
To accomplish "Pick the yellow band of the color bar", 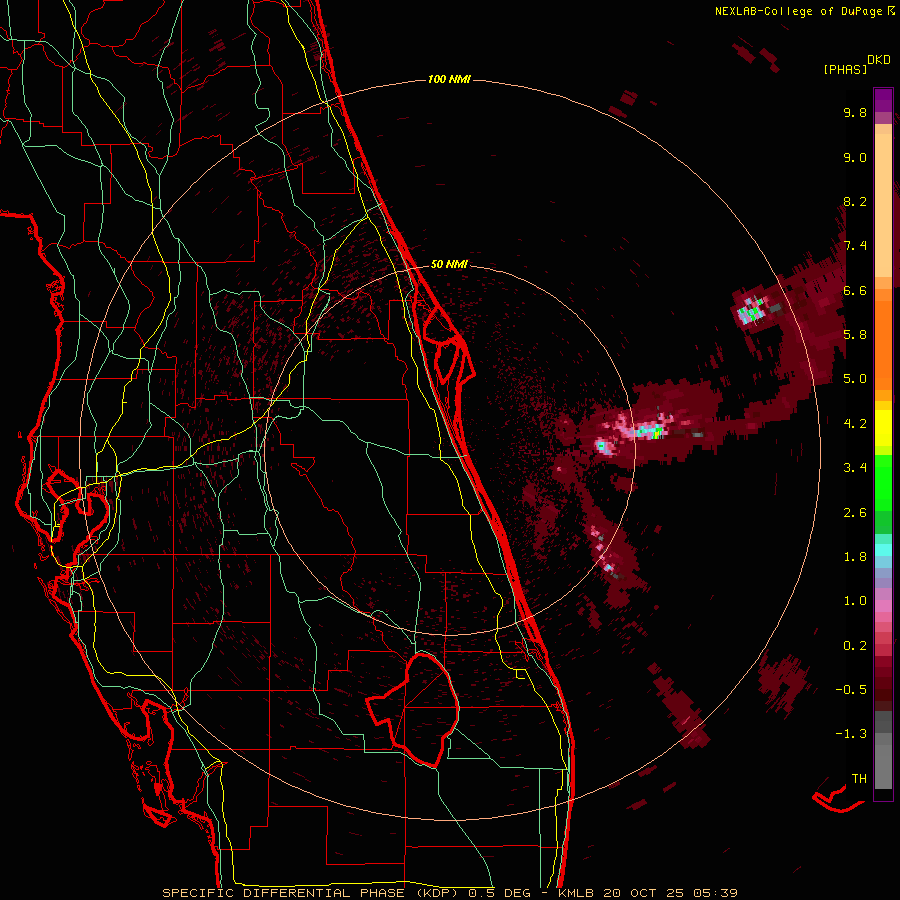I will [883, 428].
